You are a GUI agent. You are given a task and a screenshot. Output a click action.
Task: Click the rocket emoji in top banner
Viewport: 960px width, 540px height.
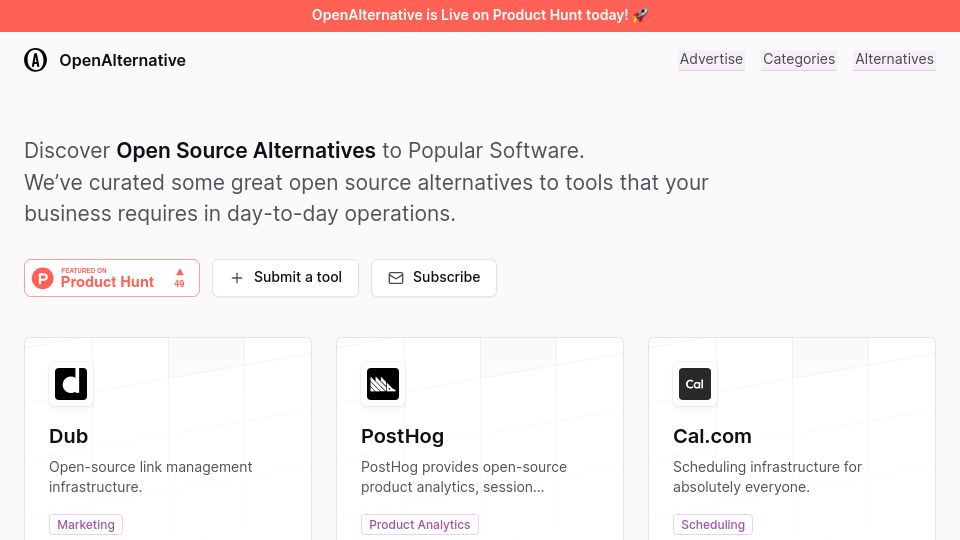(640, 15)
